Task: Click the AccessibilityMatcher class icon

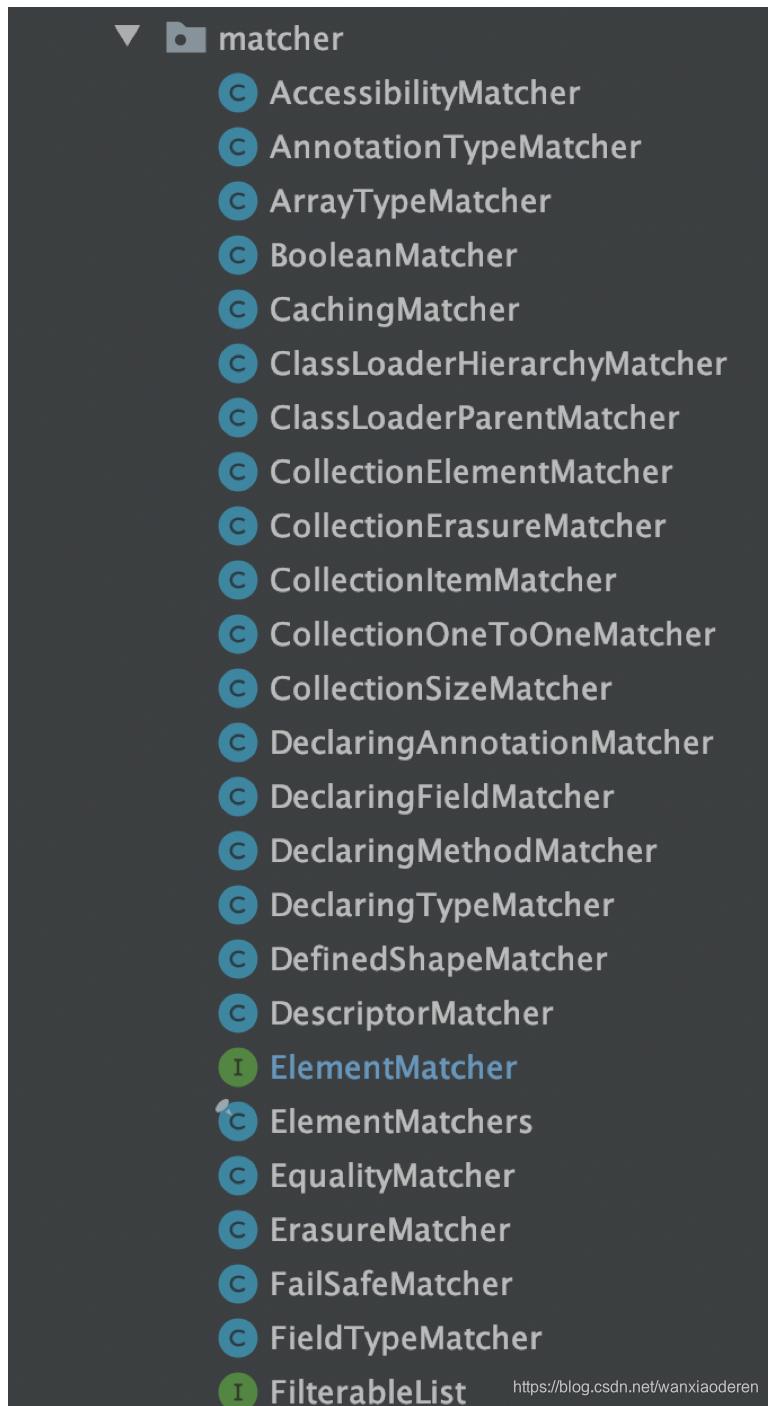Action: coord(237,94)
